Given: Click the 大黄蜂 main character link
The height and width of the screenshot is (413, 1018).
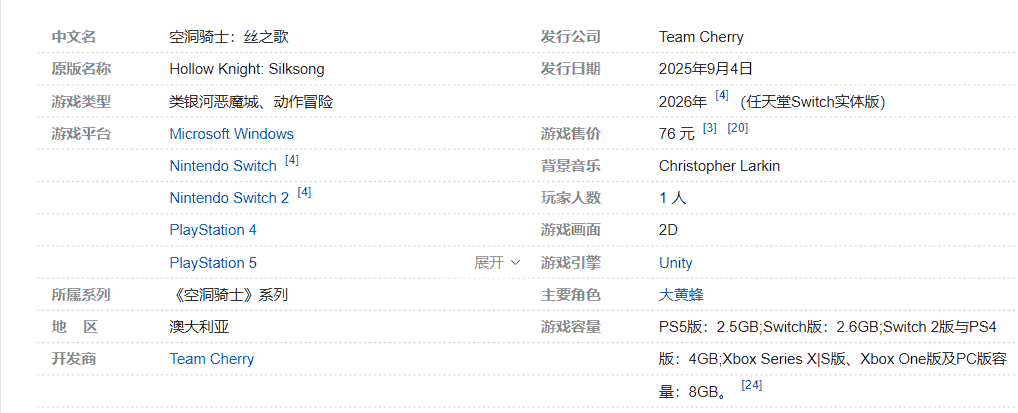Looking at the screenshot, I should coord(680,295).
